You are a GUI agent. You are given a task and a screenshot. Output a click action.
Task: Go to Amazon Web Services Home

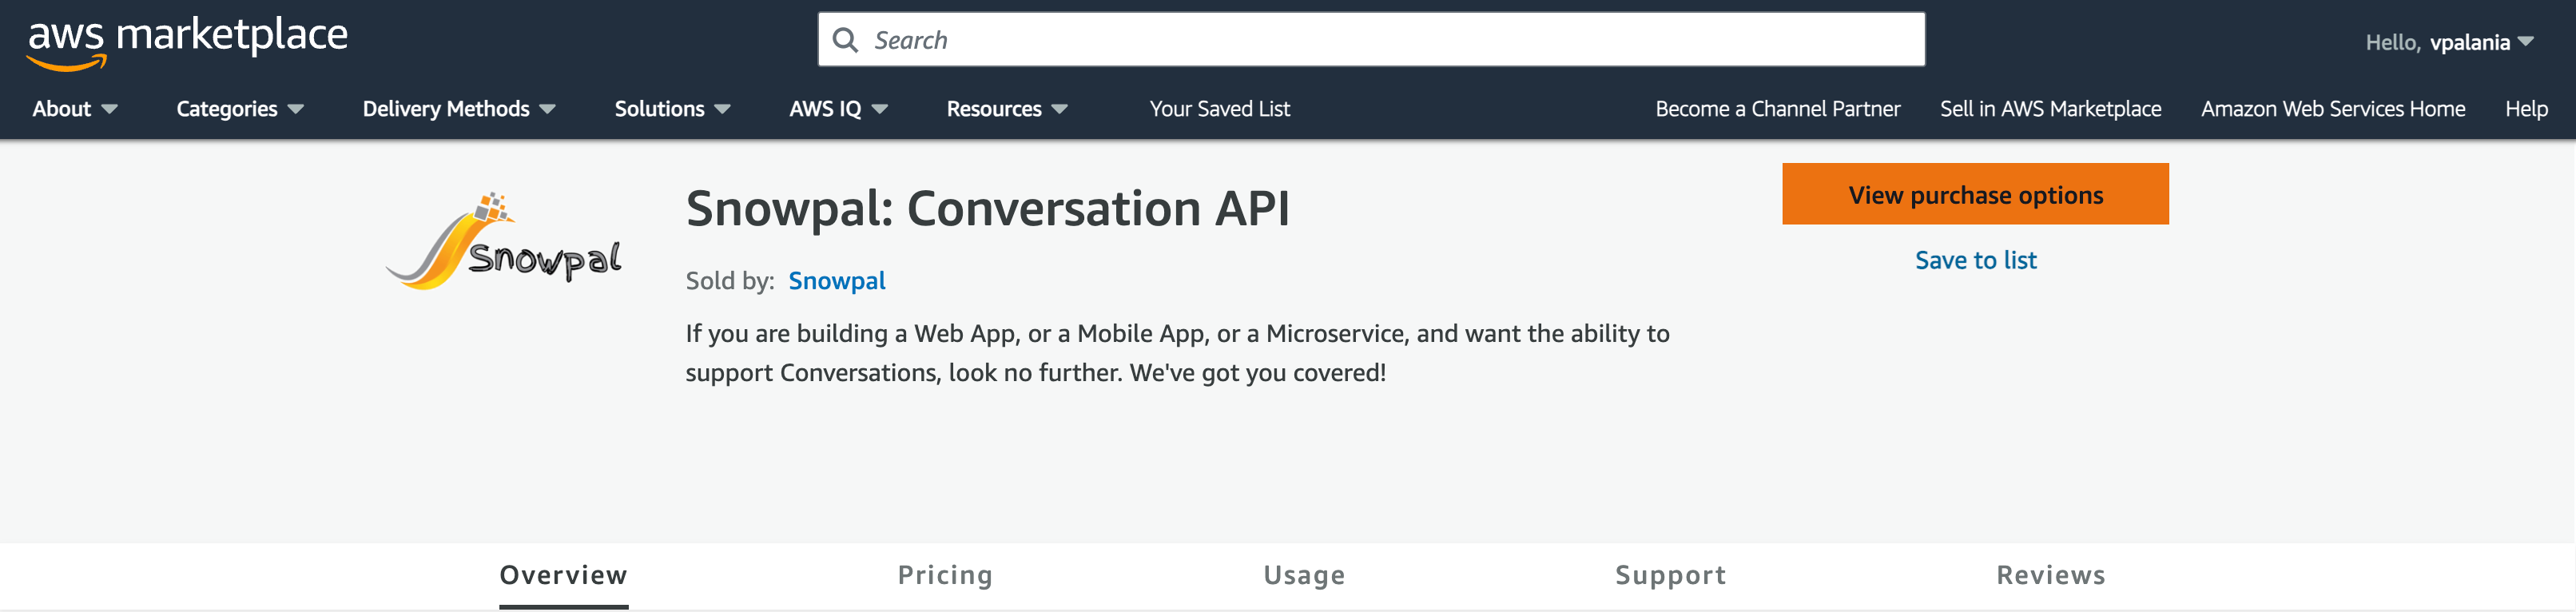coord(2332,109)
